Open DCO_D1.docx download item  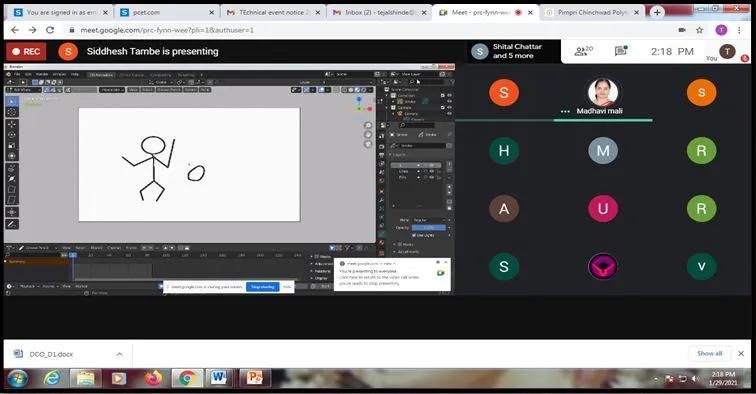[x=52, y=354]
